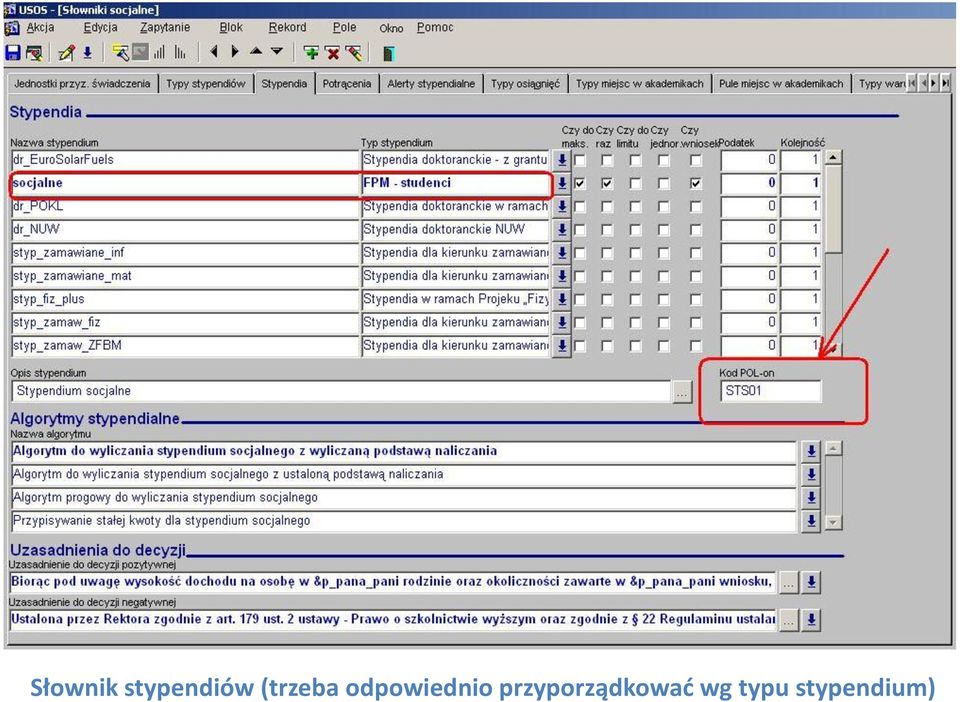Screen dimensions: 960x702
Task: Click the USOS application icon in title bar
Action: [9, 10]
